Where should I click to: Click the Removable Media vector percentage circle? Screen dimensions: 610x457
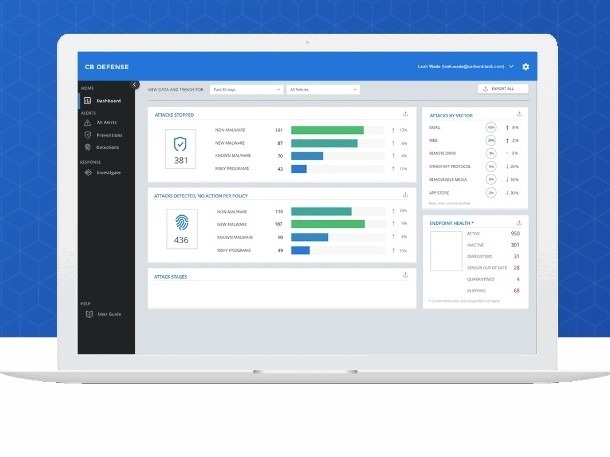click(x=491, y=179)
